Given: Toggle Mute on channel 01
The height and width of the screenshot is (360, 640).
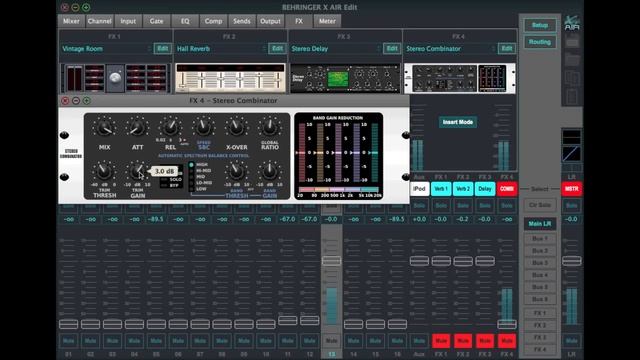Looking at the screenshot, I should pos(69,340).
